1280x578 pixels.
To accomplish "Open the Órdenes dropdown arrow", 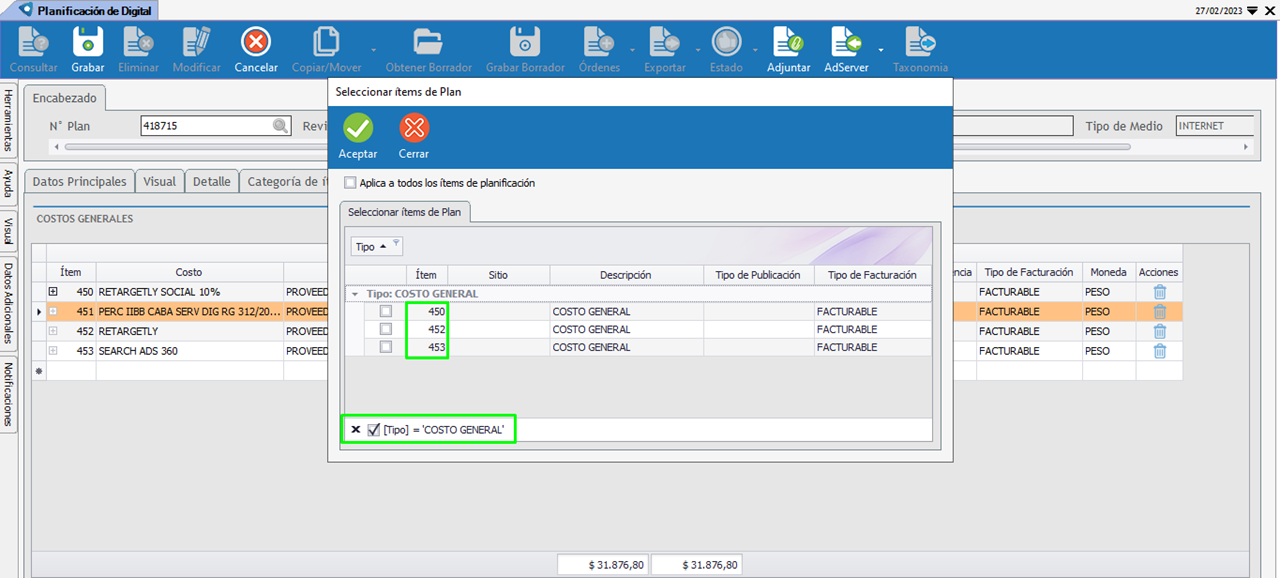I will 633,48.
